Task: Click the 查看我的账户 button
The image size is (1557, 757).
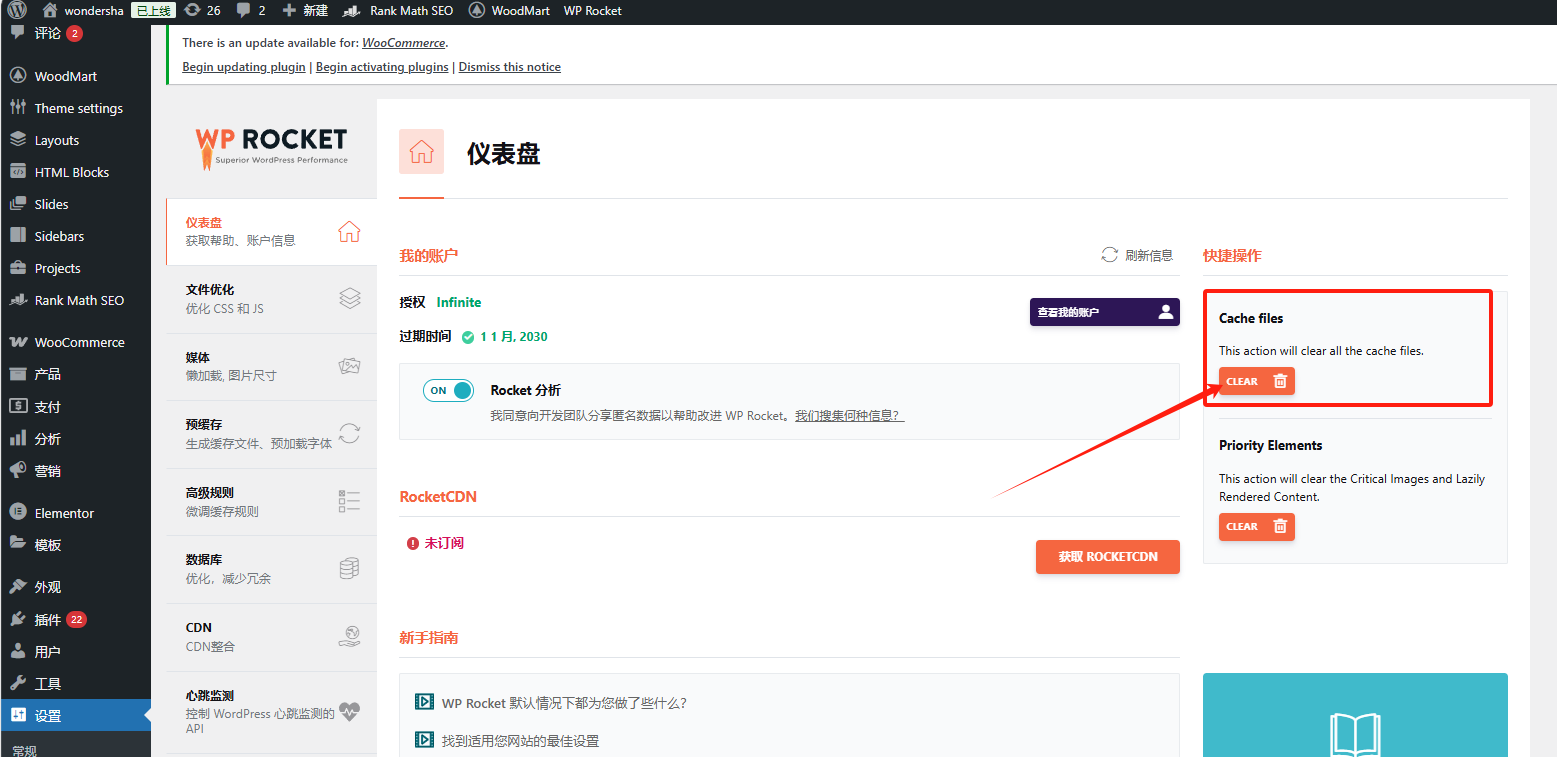Action: point(1104,312)
